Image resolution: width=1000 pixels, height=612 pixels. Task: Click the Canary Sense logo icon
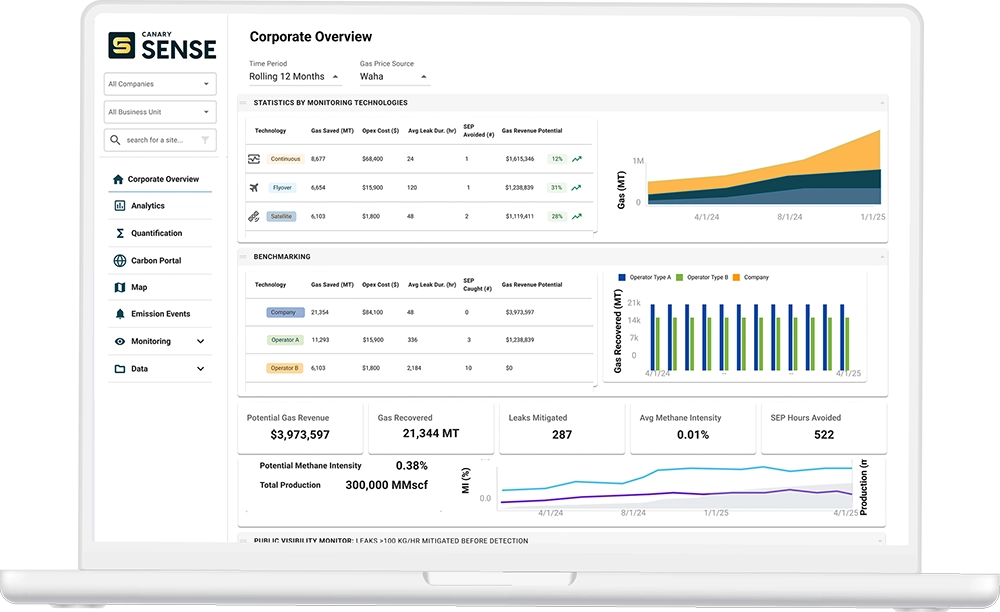[x=121, y=45]
